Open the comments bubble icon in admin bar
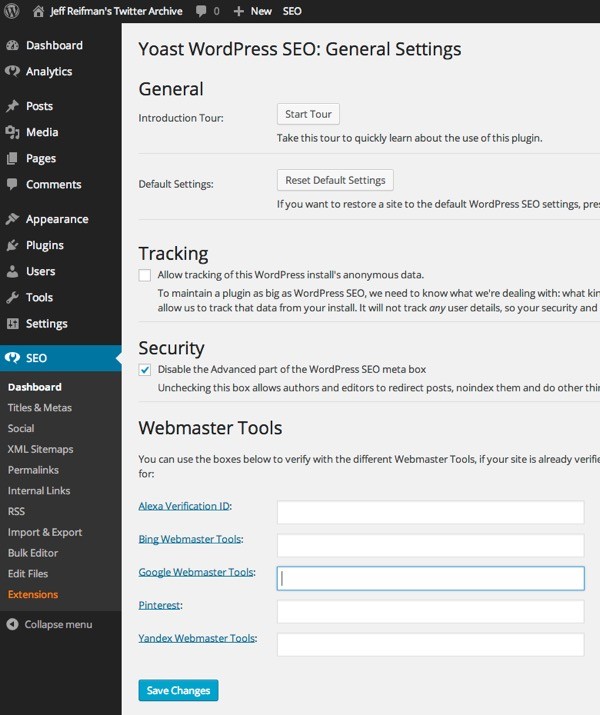The height and width of the screenshot is (715, 600). pyautogui.click(x=201, y=11)
